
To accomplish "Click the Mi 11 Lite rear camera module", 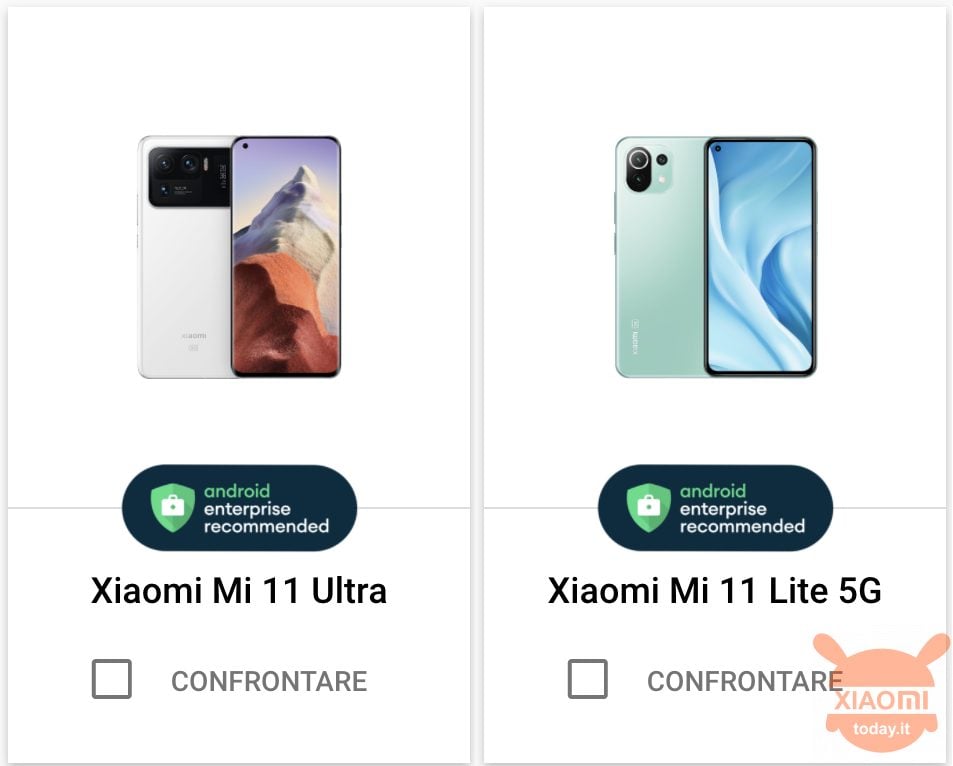I will coord(648,169).
